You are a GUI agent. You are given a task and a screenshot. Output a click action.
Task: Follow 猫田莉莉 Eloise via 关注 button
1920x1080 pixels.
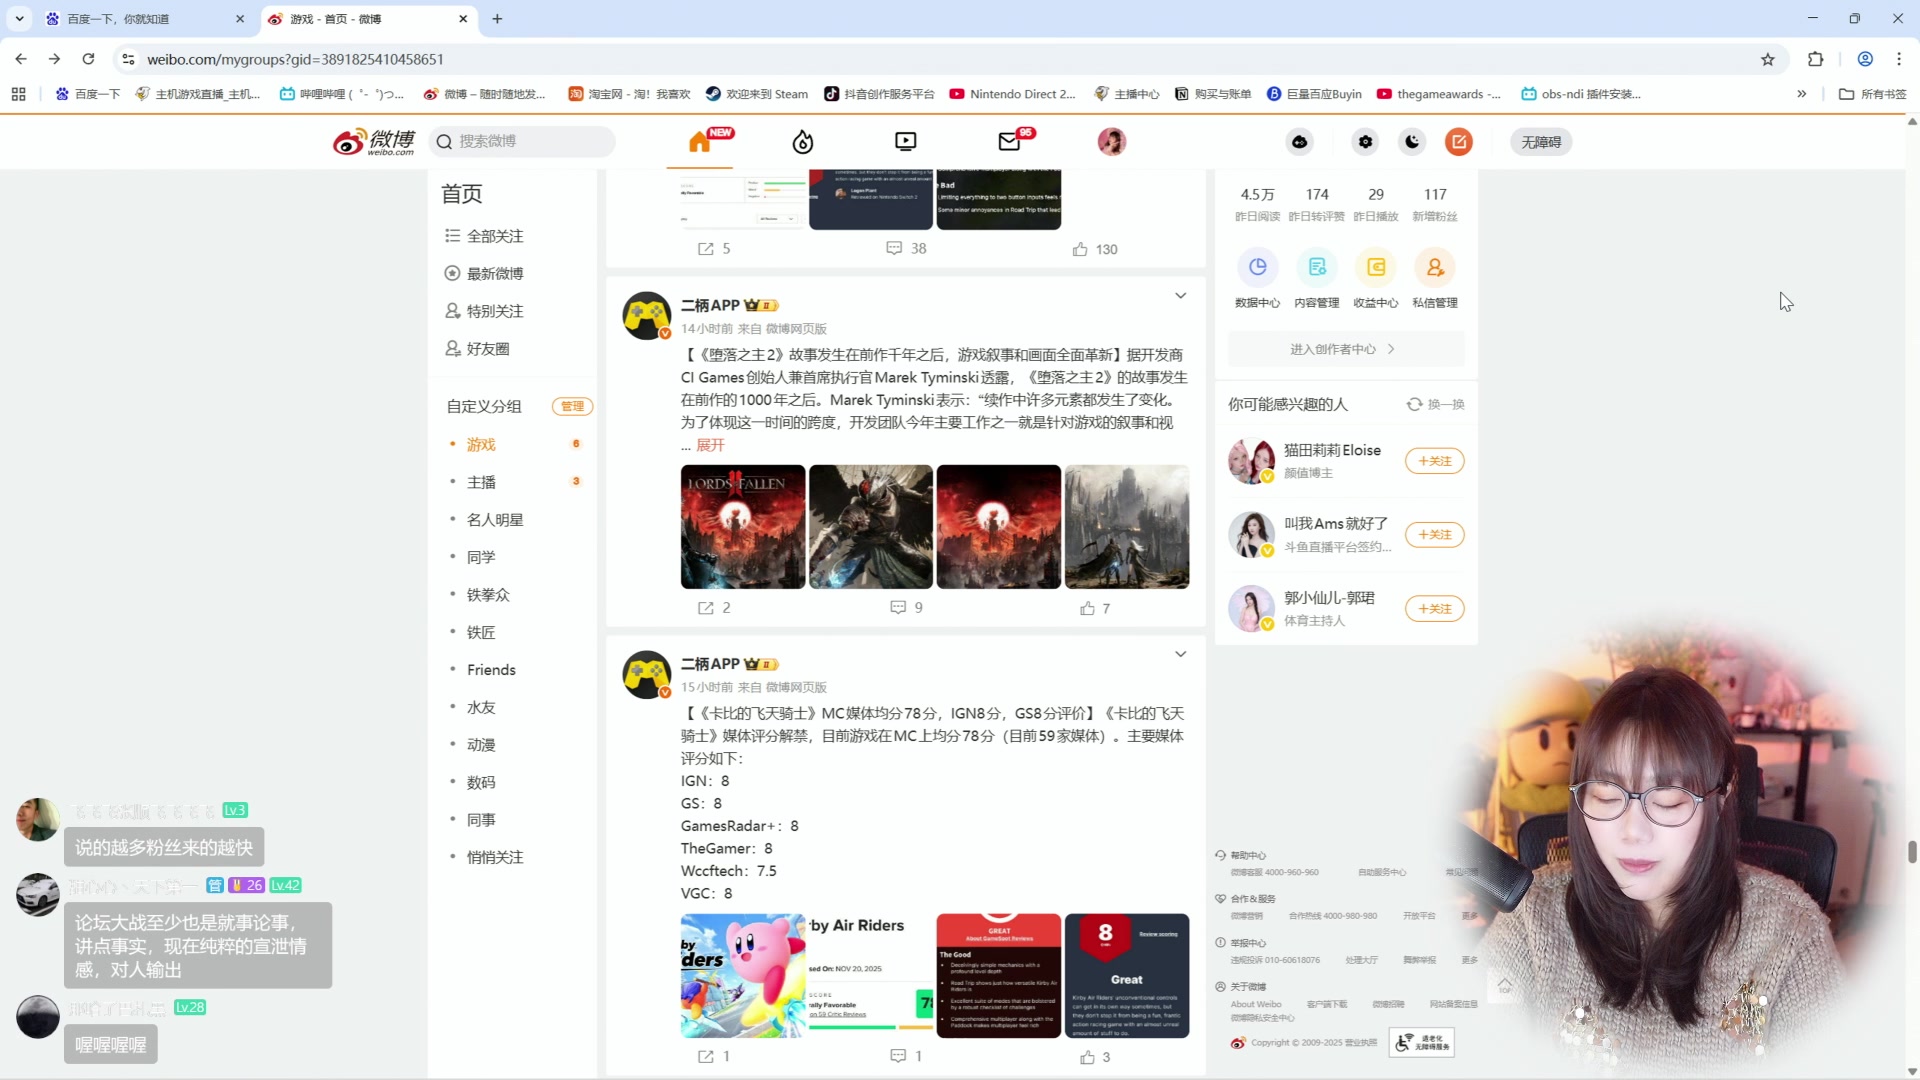1434,461
